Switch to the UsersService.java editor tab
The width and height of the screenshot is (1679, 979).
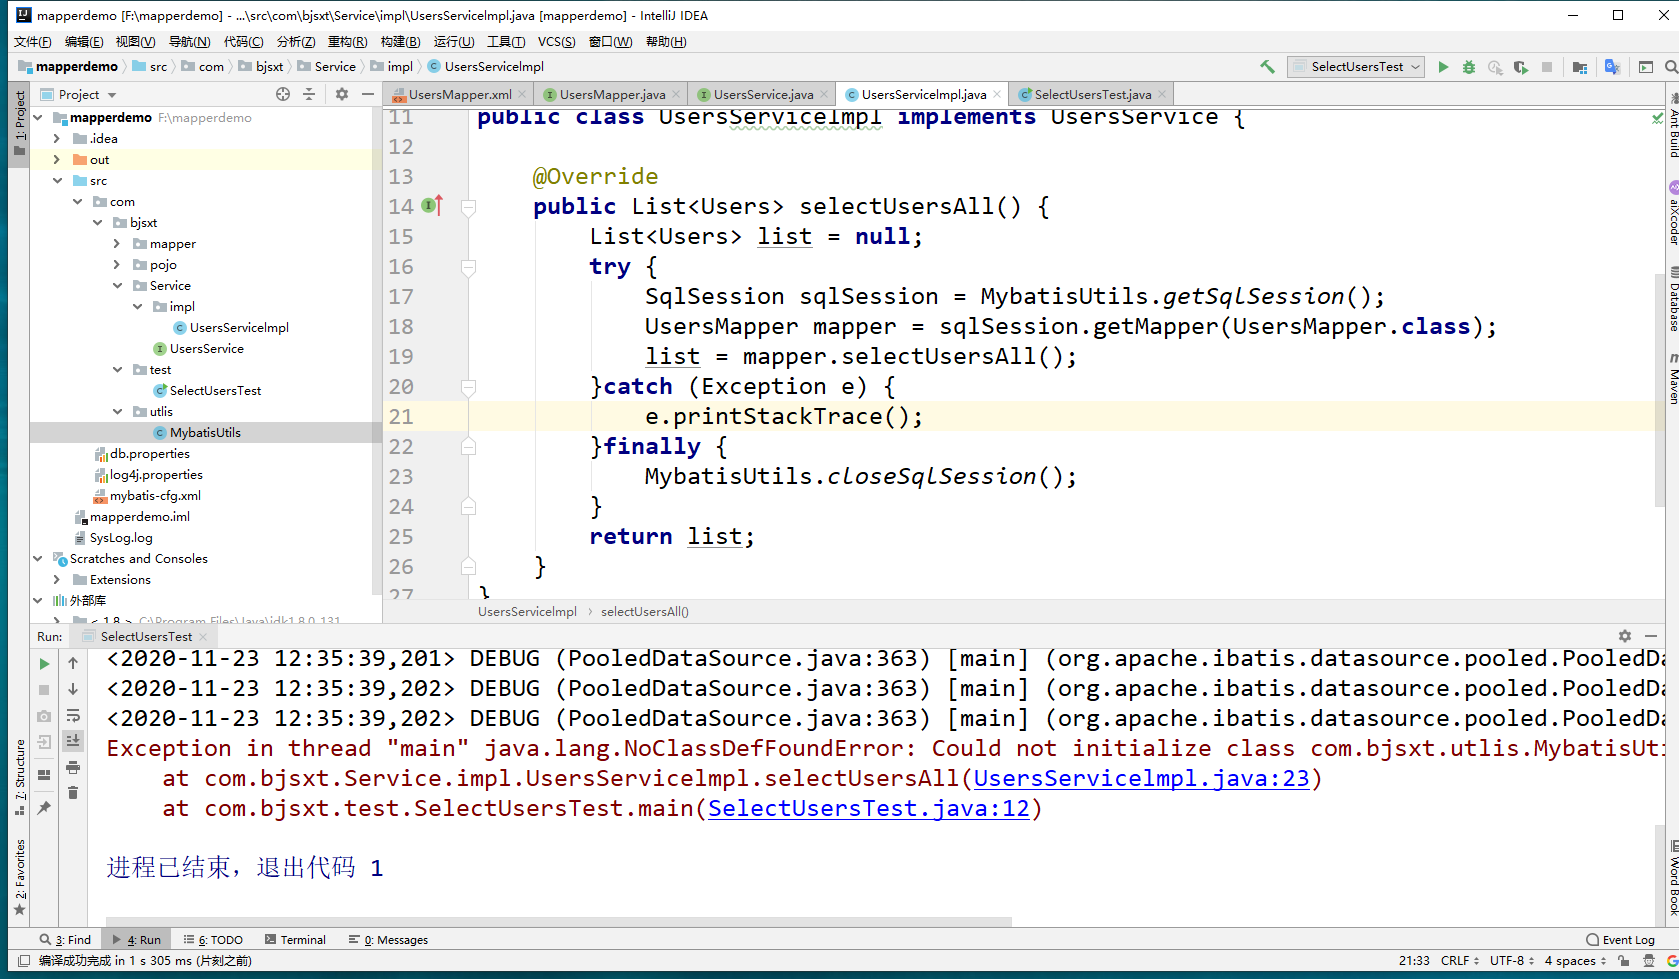[x=763, y=94]
